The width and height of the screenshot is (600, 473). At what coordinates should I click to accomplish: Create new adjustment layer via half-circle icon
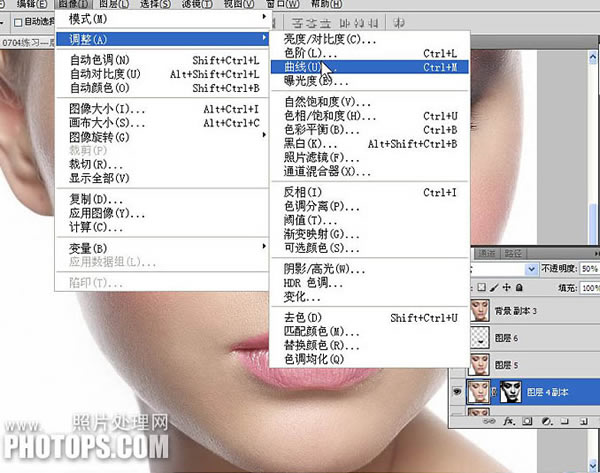[547, 421]
